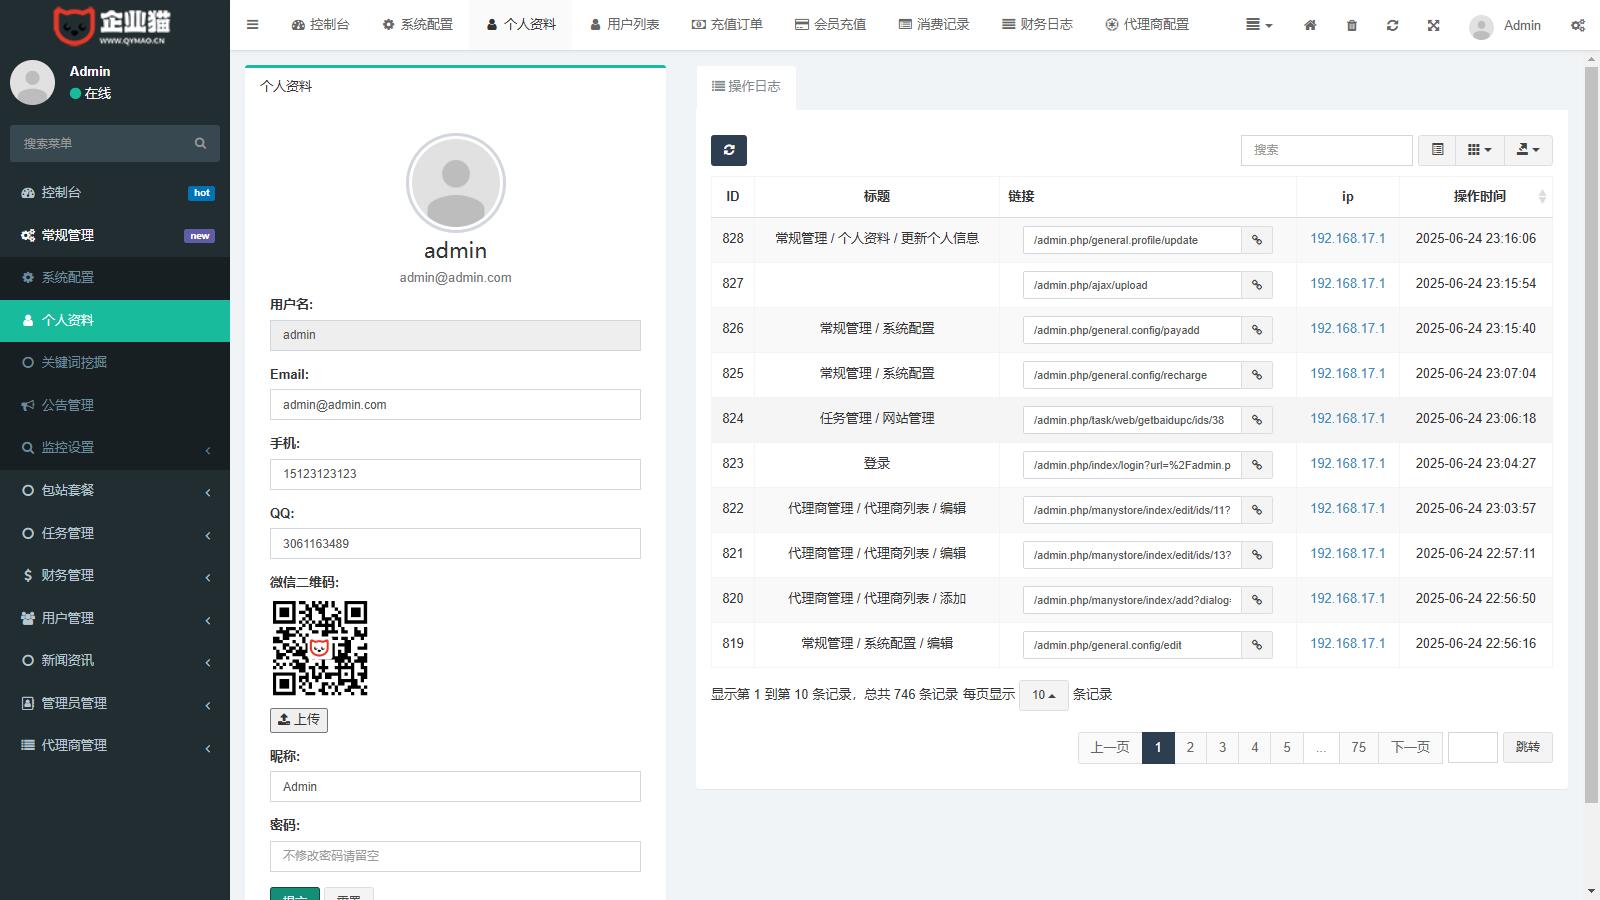Click the refresh icon in top bar
The height and width of the screenshot is (900, 1600).
pyautogui.click(x=1392, y=25)
